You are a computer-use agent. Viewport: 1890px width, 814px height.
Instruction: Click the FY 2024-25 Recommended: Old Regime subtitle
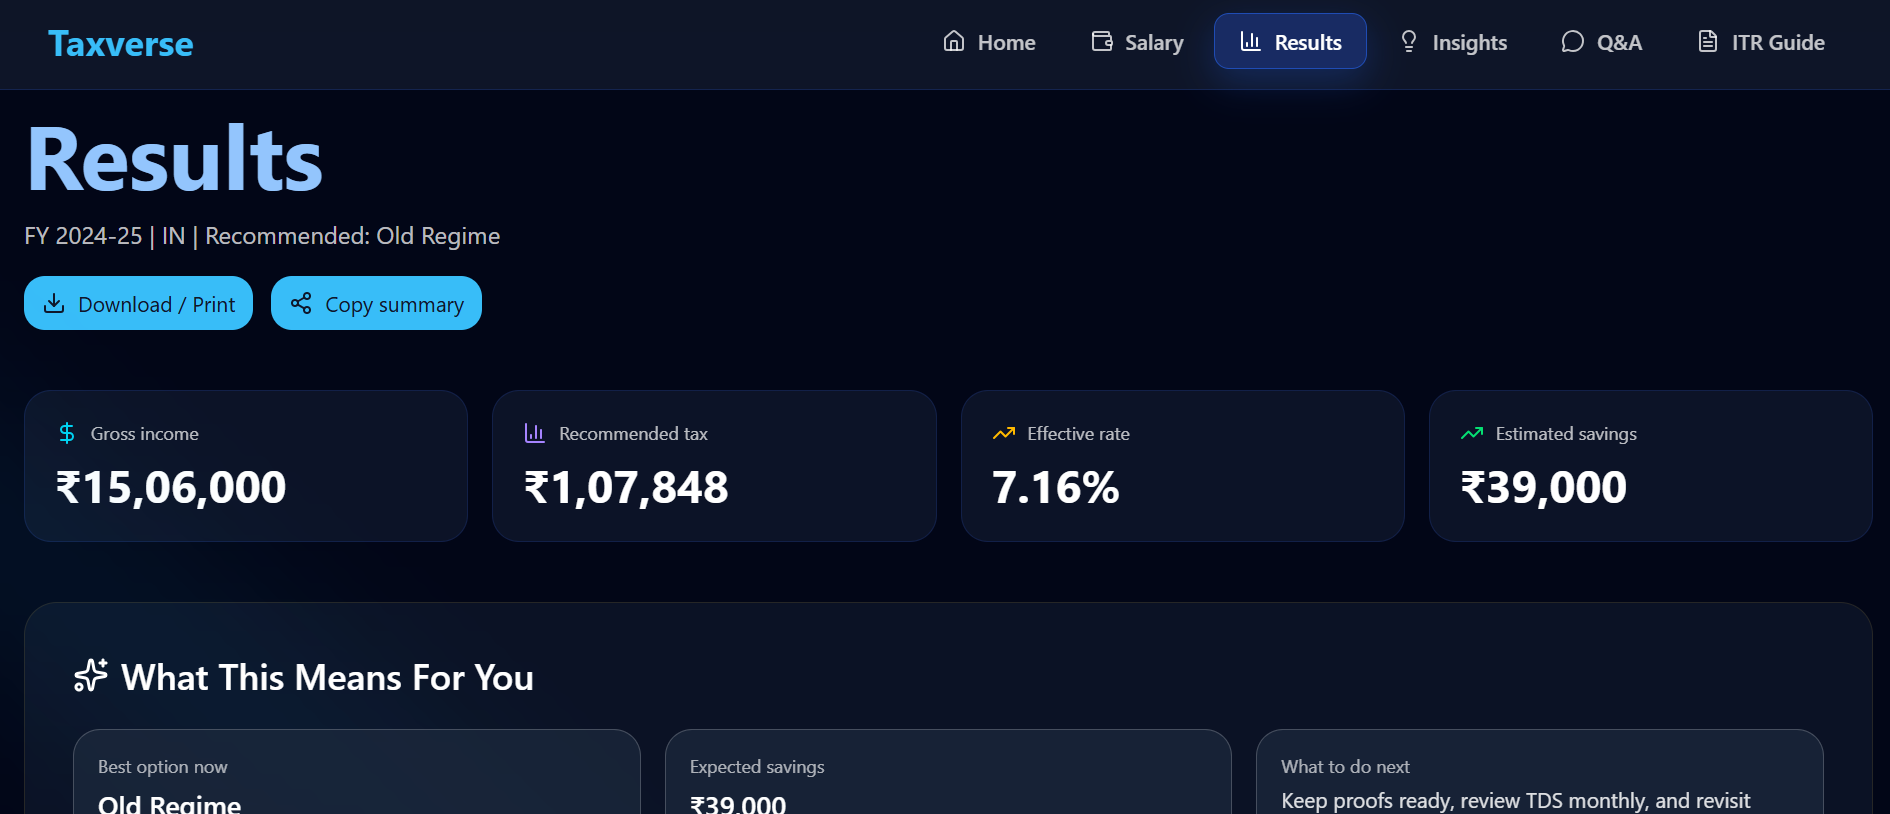click(x=262, y=236)
